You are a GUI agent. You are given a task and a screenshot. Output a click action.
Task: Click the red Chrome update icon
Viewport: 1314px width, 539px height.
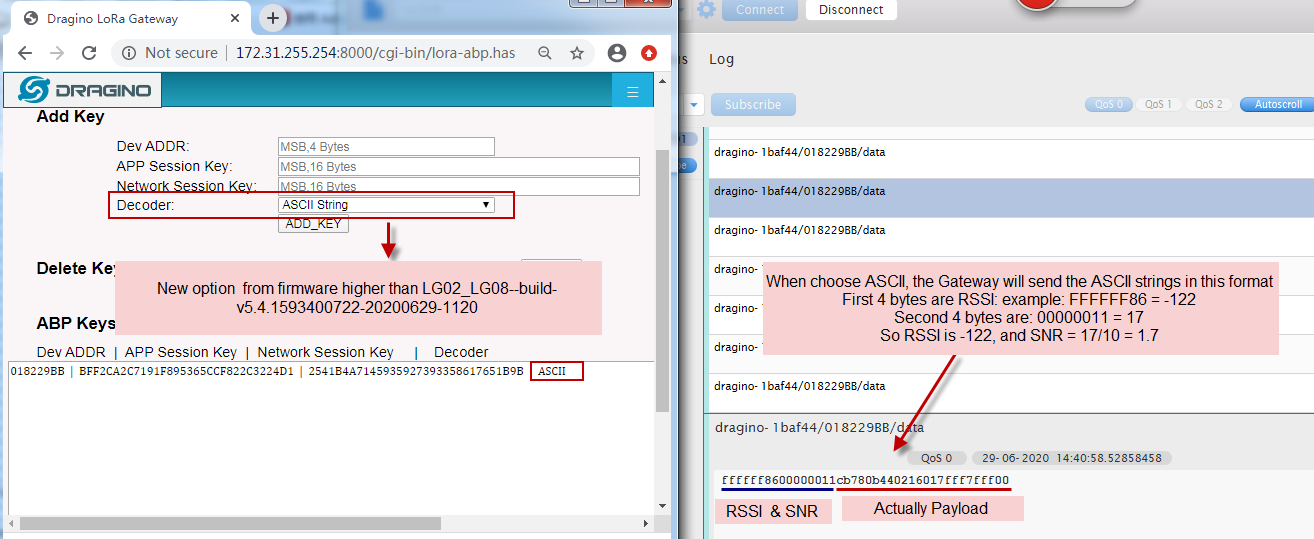click(649, 53)
